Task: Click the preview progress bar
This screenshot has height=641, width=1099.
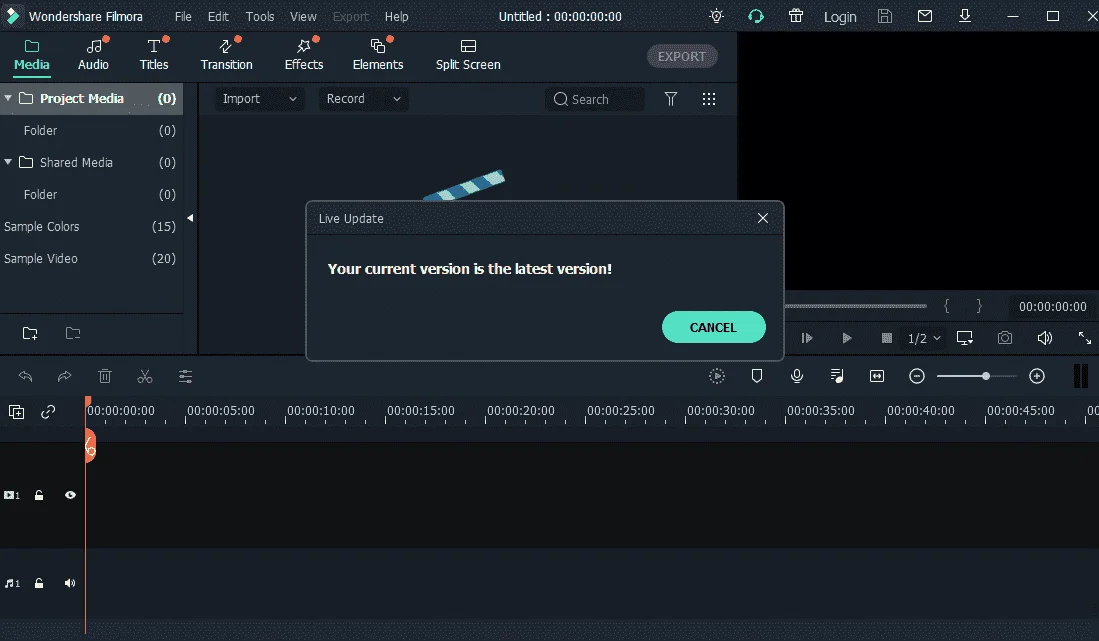Action: coord(856,306)
